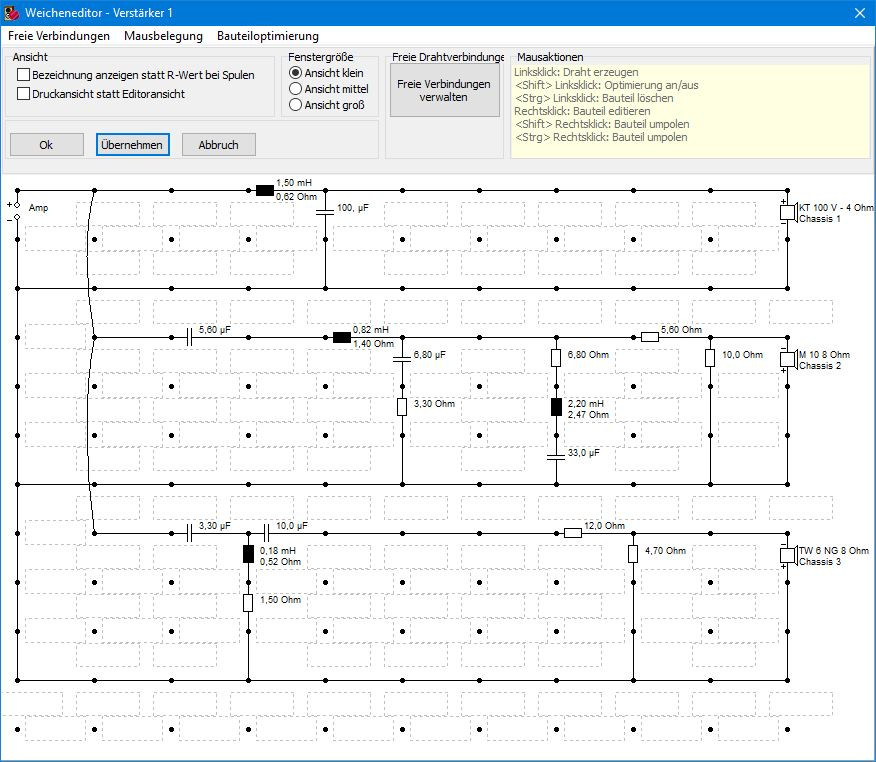Open the Freie Verbindungen menu
This screenshot has width=876, height=762.
point(59,36)
